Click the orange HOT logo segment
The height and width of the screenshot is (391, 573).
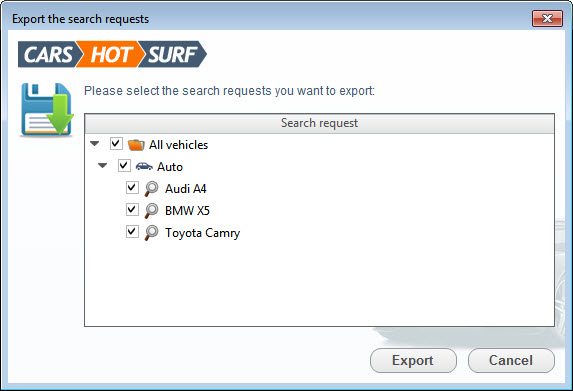(x=111, y=54)
